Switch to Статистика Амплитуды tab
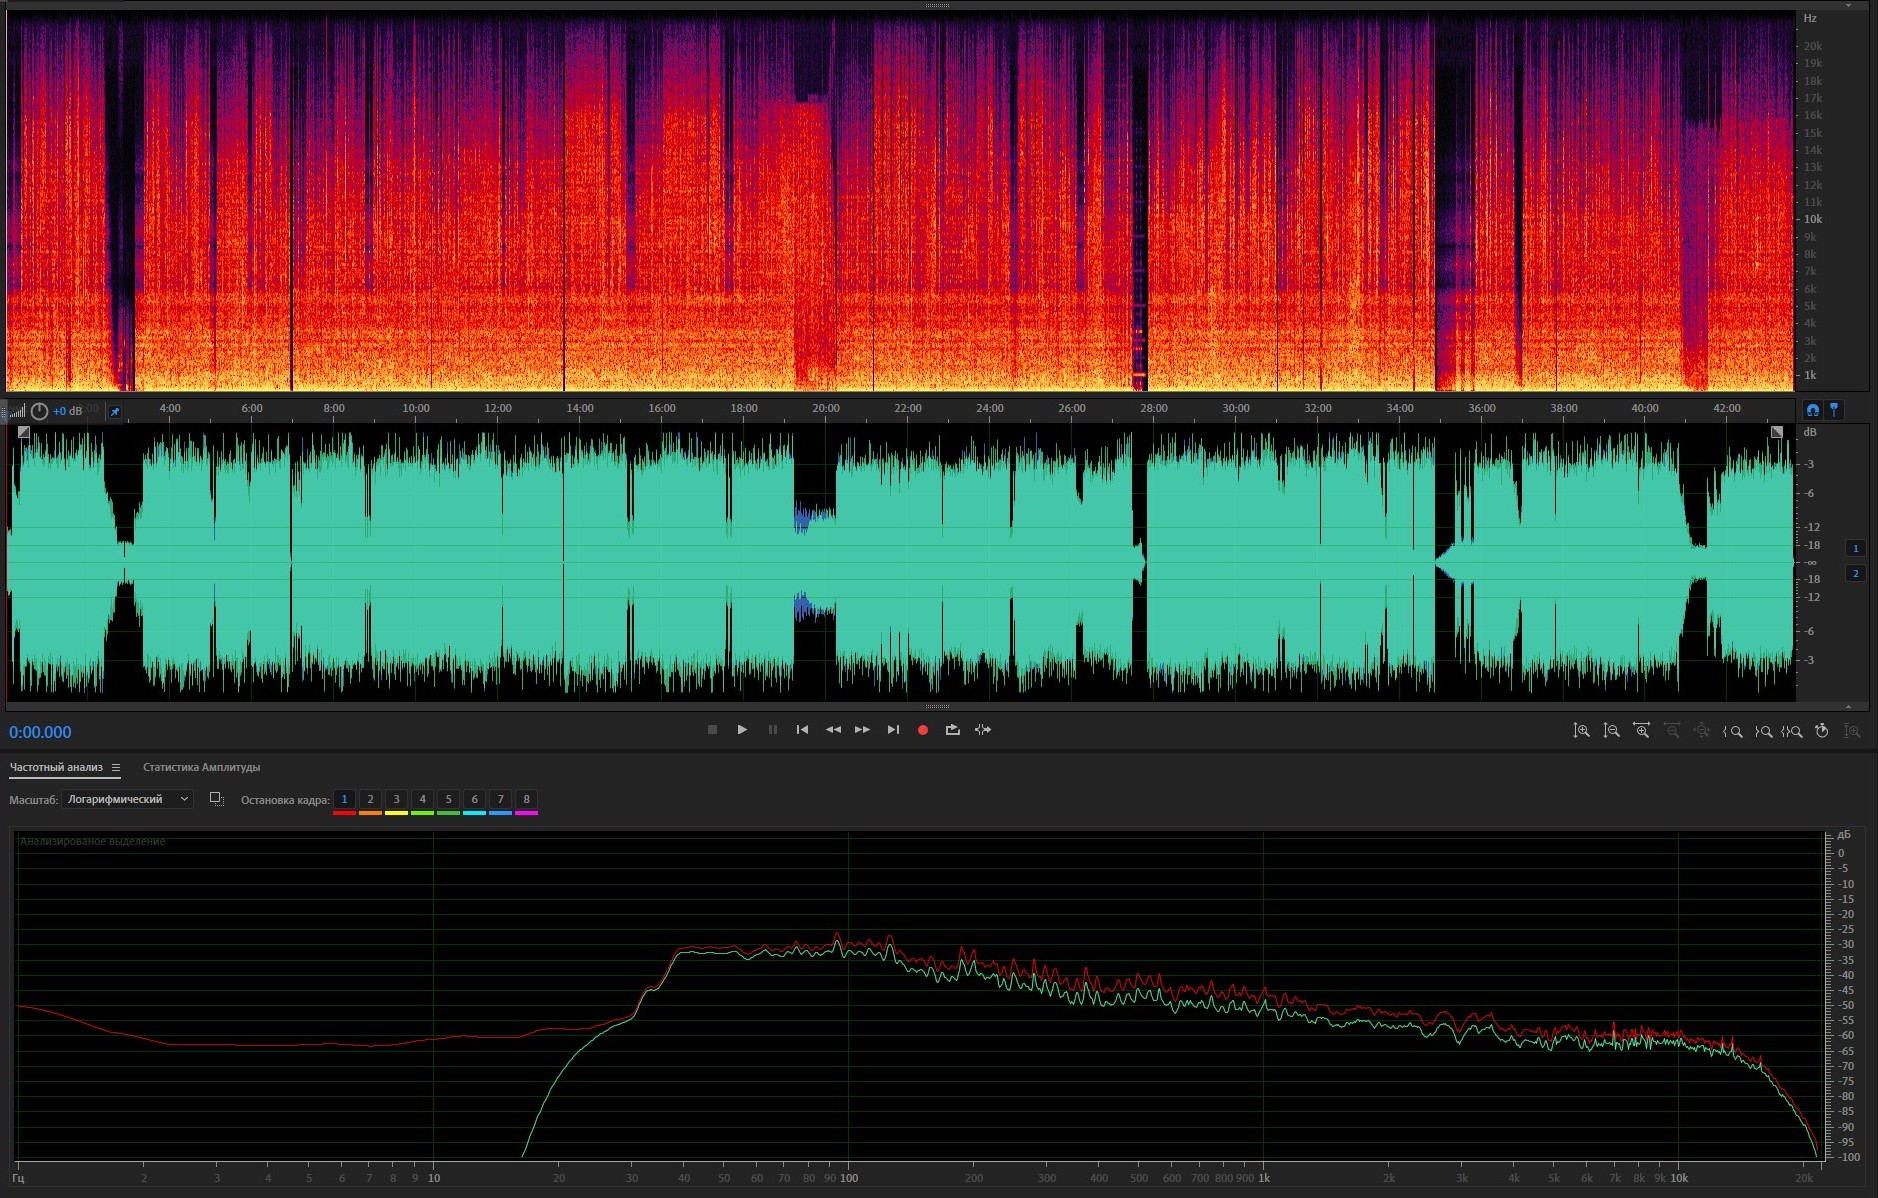Viewport: 1878px width, 1198px height. [x=201, y=767]
